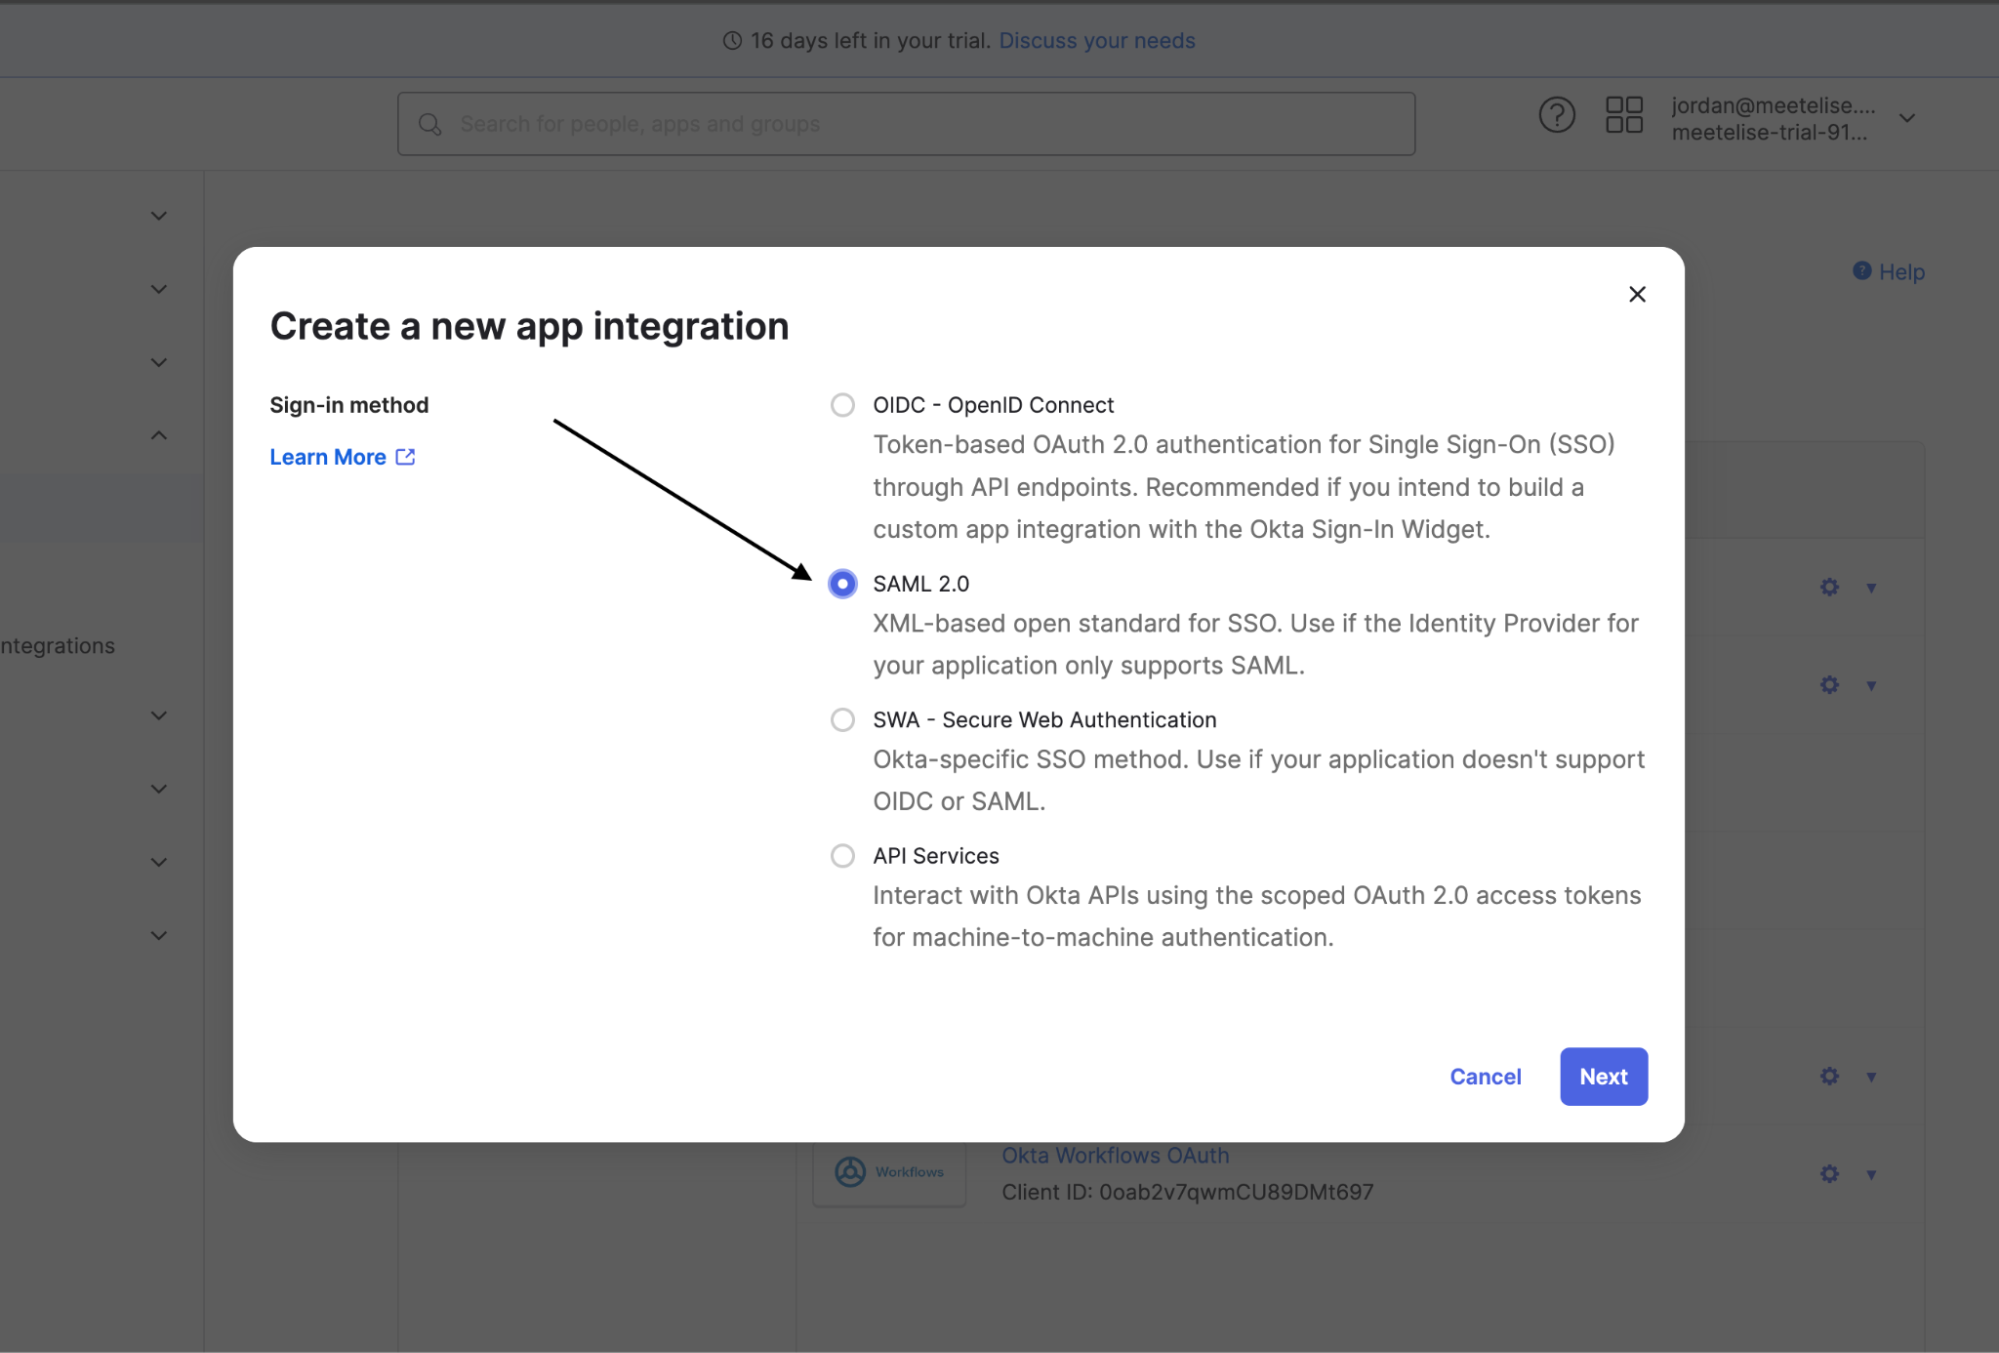
Task: Select the OIDC - OpenID Connect radio button
Action: [x=842, y=405]
